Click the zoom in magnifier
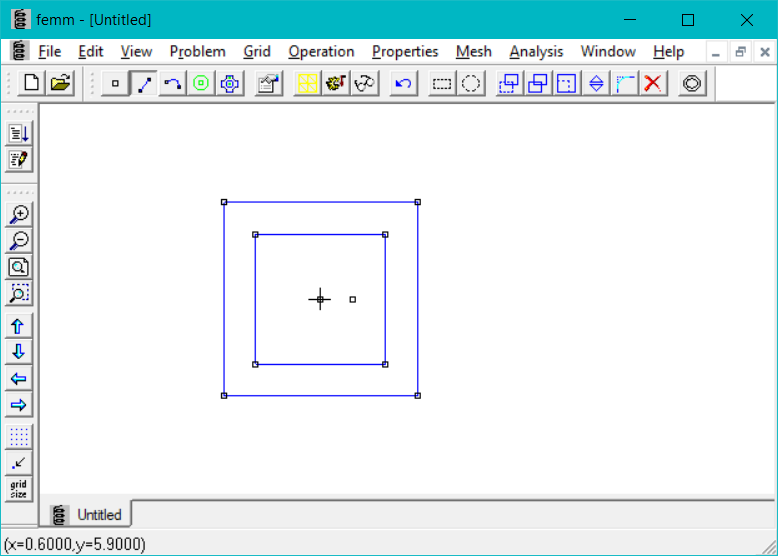The image size is (778, 556). (19, 214)
